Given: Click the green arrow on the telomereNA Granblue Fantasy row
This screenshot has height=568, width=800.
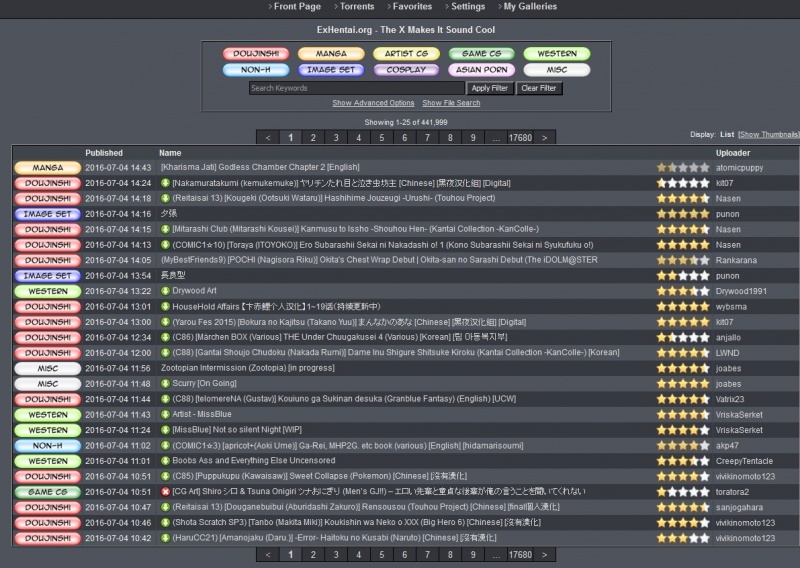Looking at the screenshot, I should point(165,400).
